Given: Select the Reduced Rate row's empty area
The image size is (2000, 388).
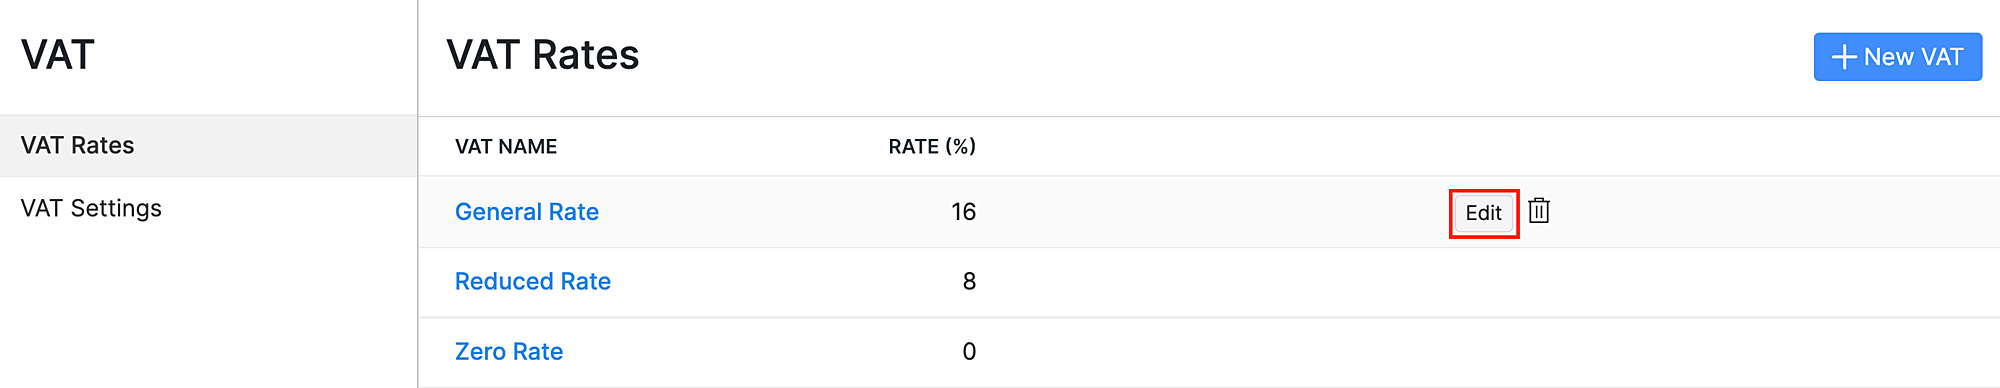Looking at the screenshot, I should coord(1450,282).
